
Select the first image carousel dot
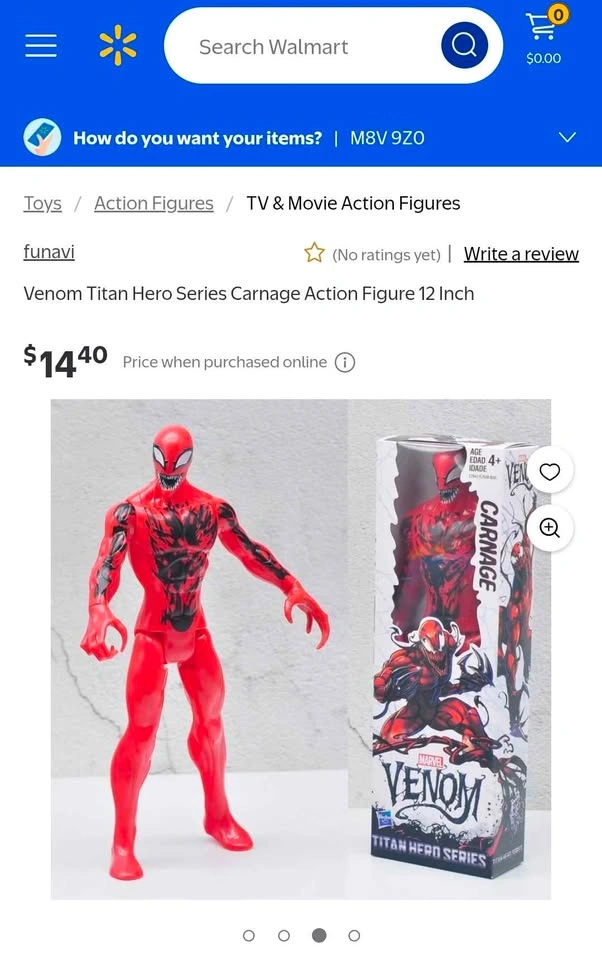pos(249,936)
